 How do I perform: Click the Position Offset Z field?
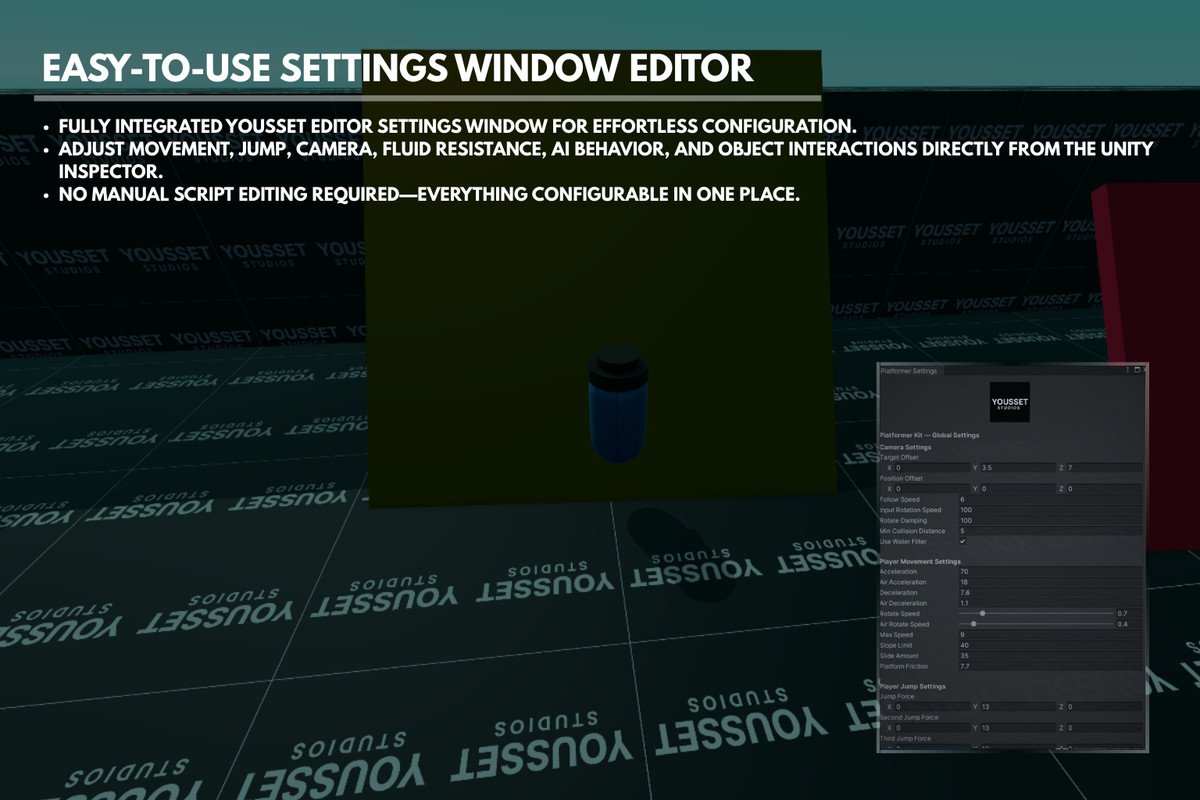click(x=1104, y=488)
